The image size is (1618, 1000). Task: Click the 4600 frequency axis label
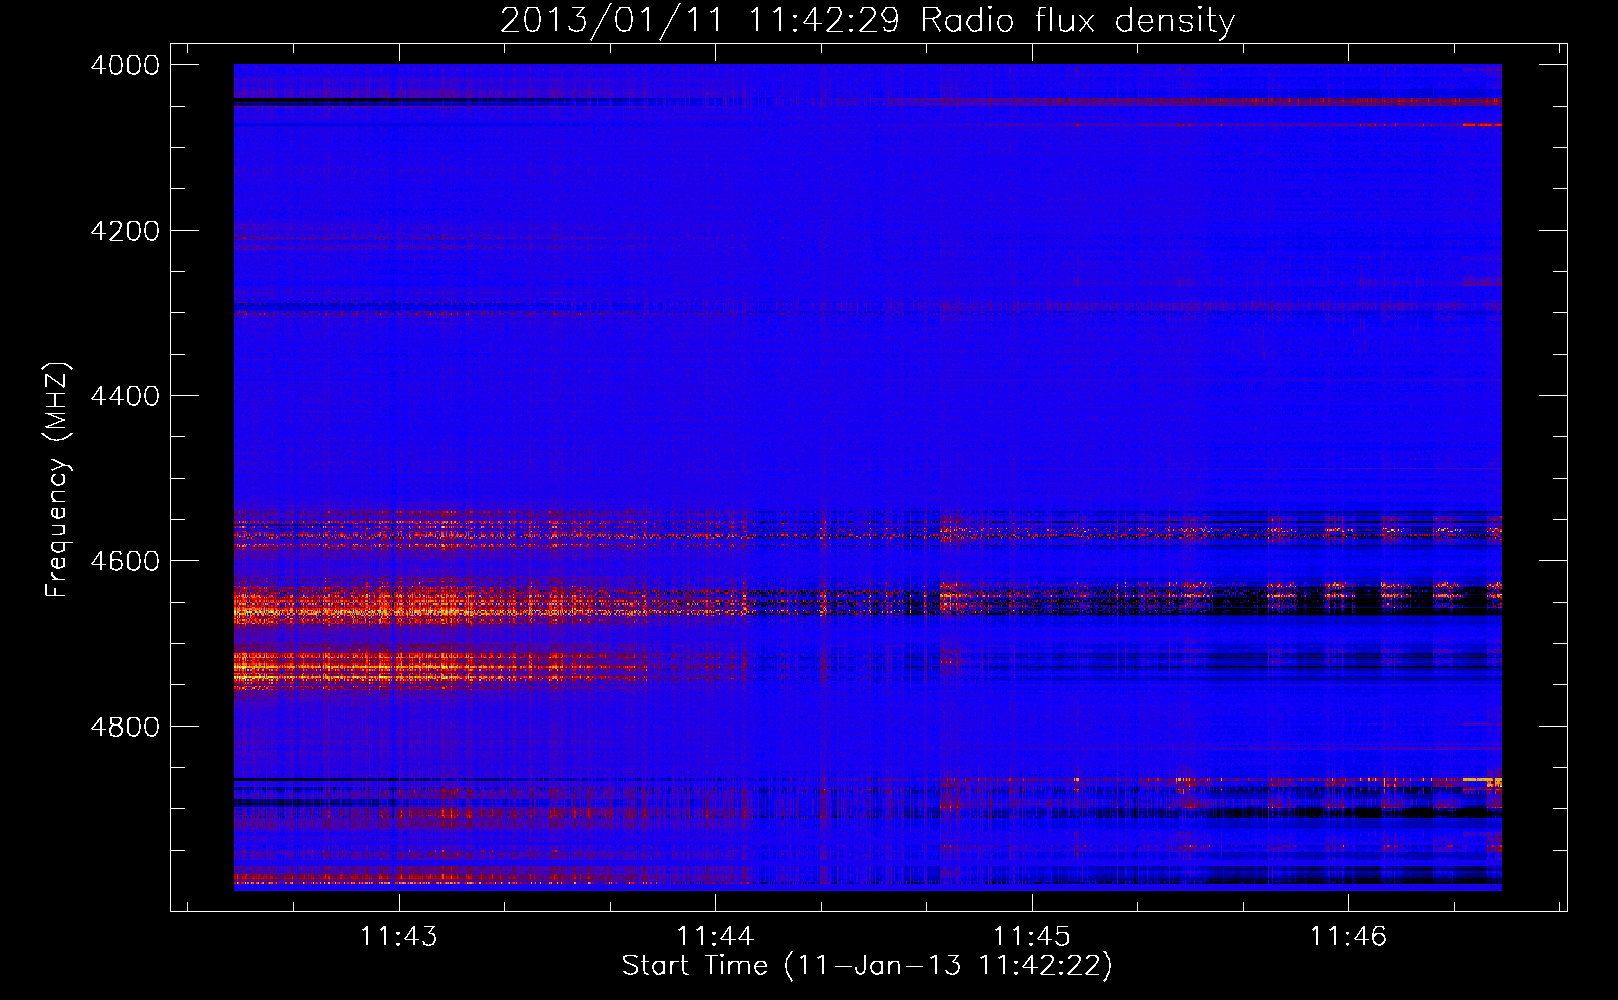tap(125, 561)
